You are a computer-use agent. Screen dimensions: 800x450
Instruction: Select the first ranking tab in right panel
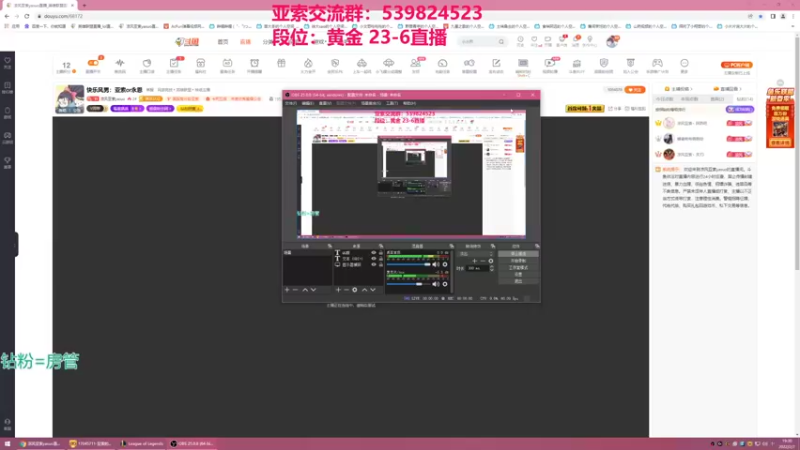pyautogui.click(x=664, y=99)
